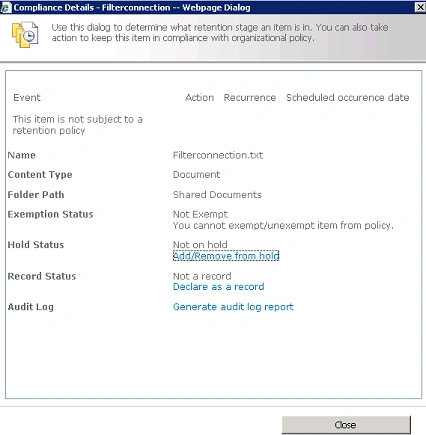426x435 pixels.
Task: Click the 'You cannot exempt/unexempt item' note
Action: tap(283, 225)
